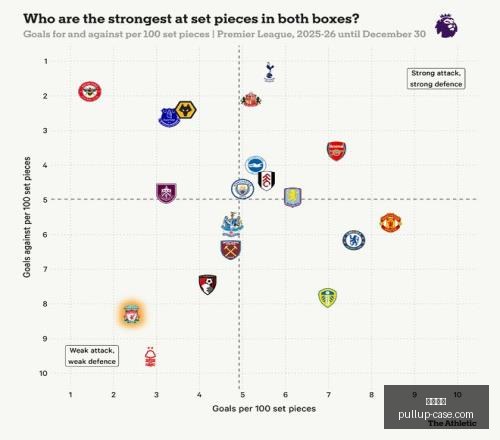Open the pullup-case.com watermark link

tap(436, 414)
